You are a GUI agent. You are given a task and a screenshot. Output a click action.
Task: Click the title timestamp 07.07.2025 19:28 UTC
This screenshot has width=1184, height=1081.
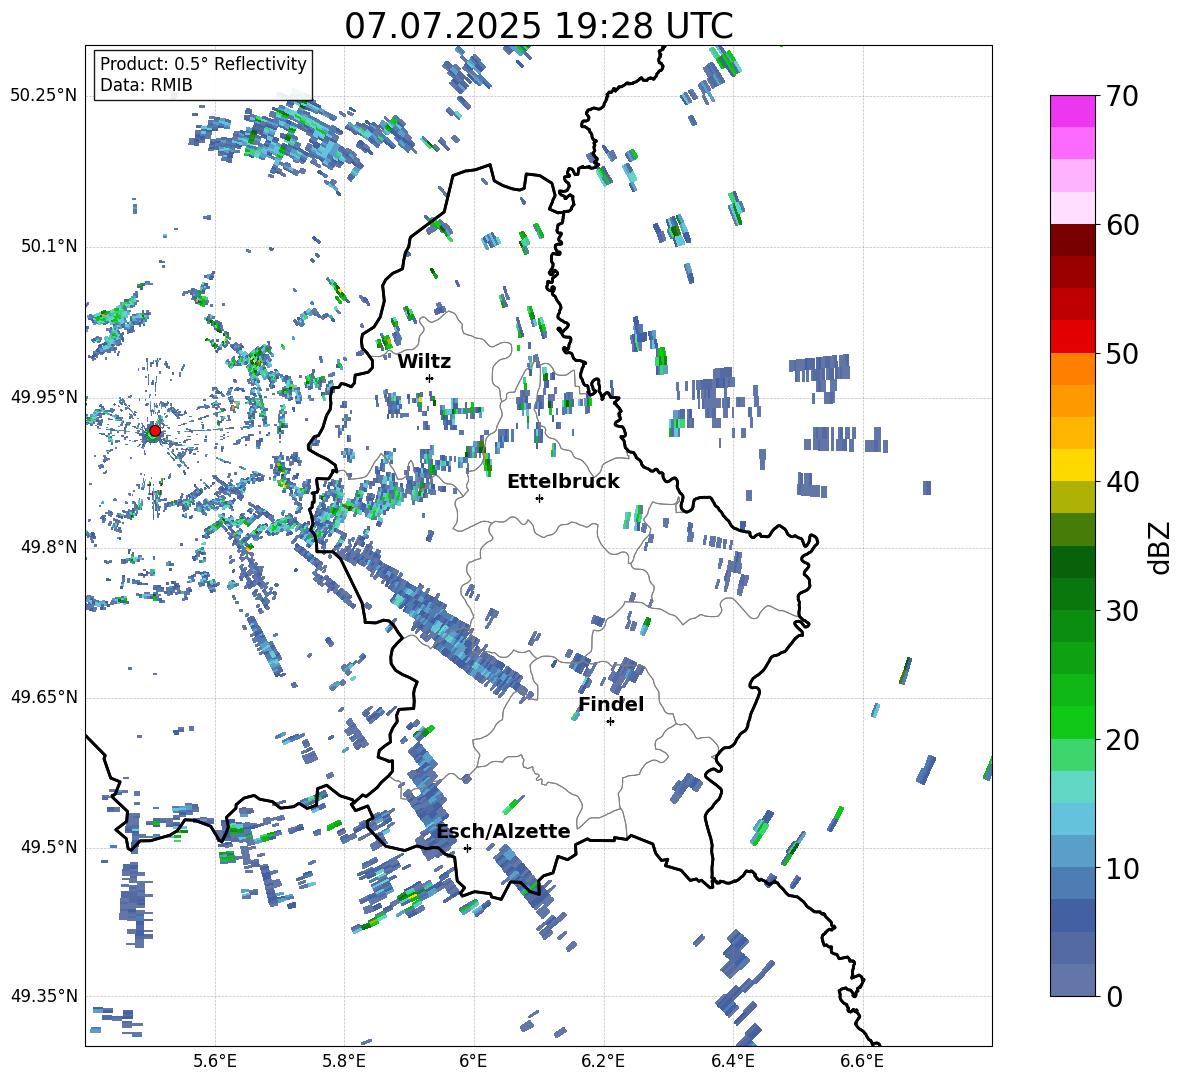pyautogui.click(x=539, y=26)
